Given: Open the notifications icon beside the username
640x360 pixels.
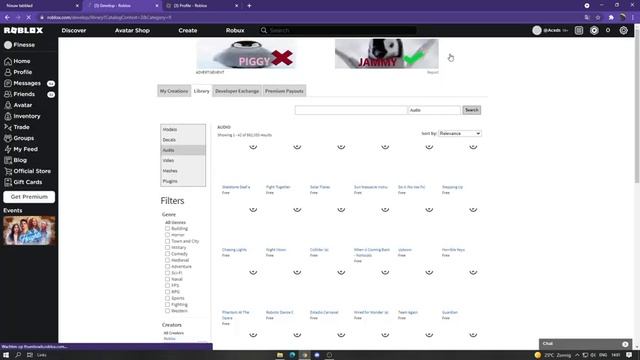Looking at the screenshot, I should [579, 31].
